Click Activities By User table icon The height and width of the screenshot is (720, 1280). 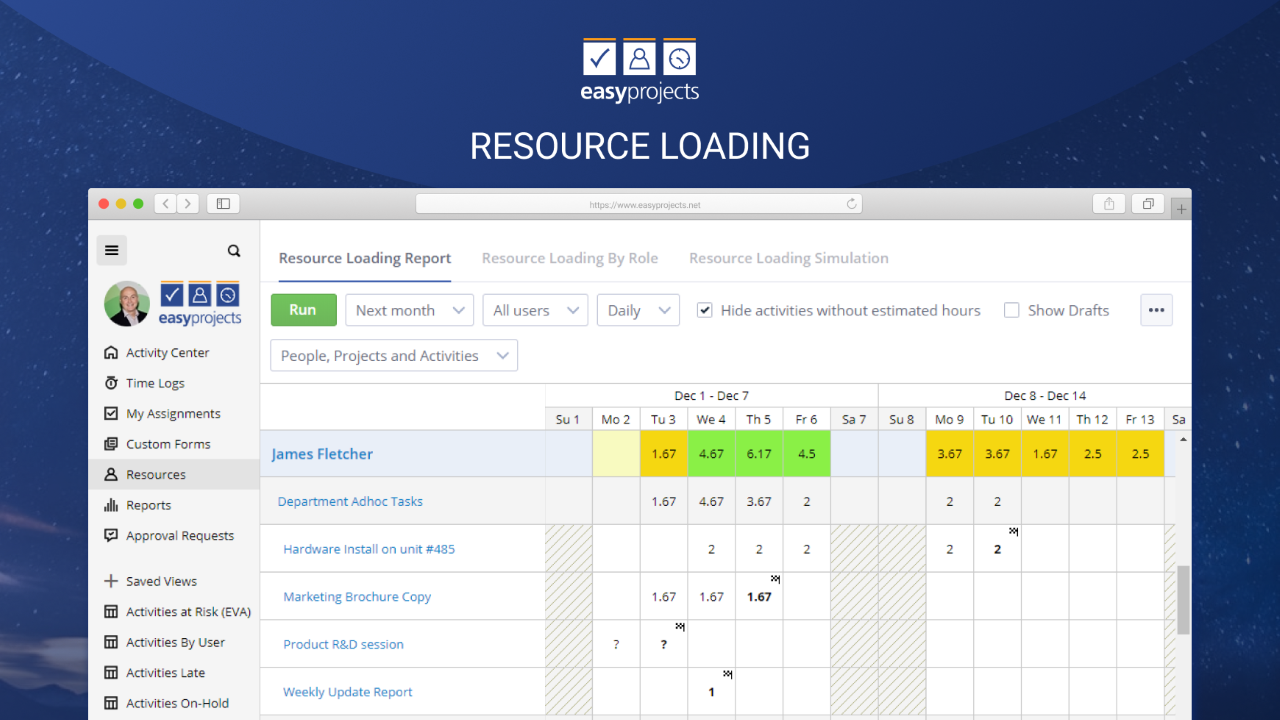coord(111,642)
